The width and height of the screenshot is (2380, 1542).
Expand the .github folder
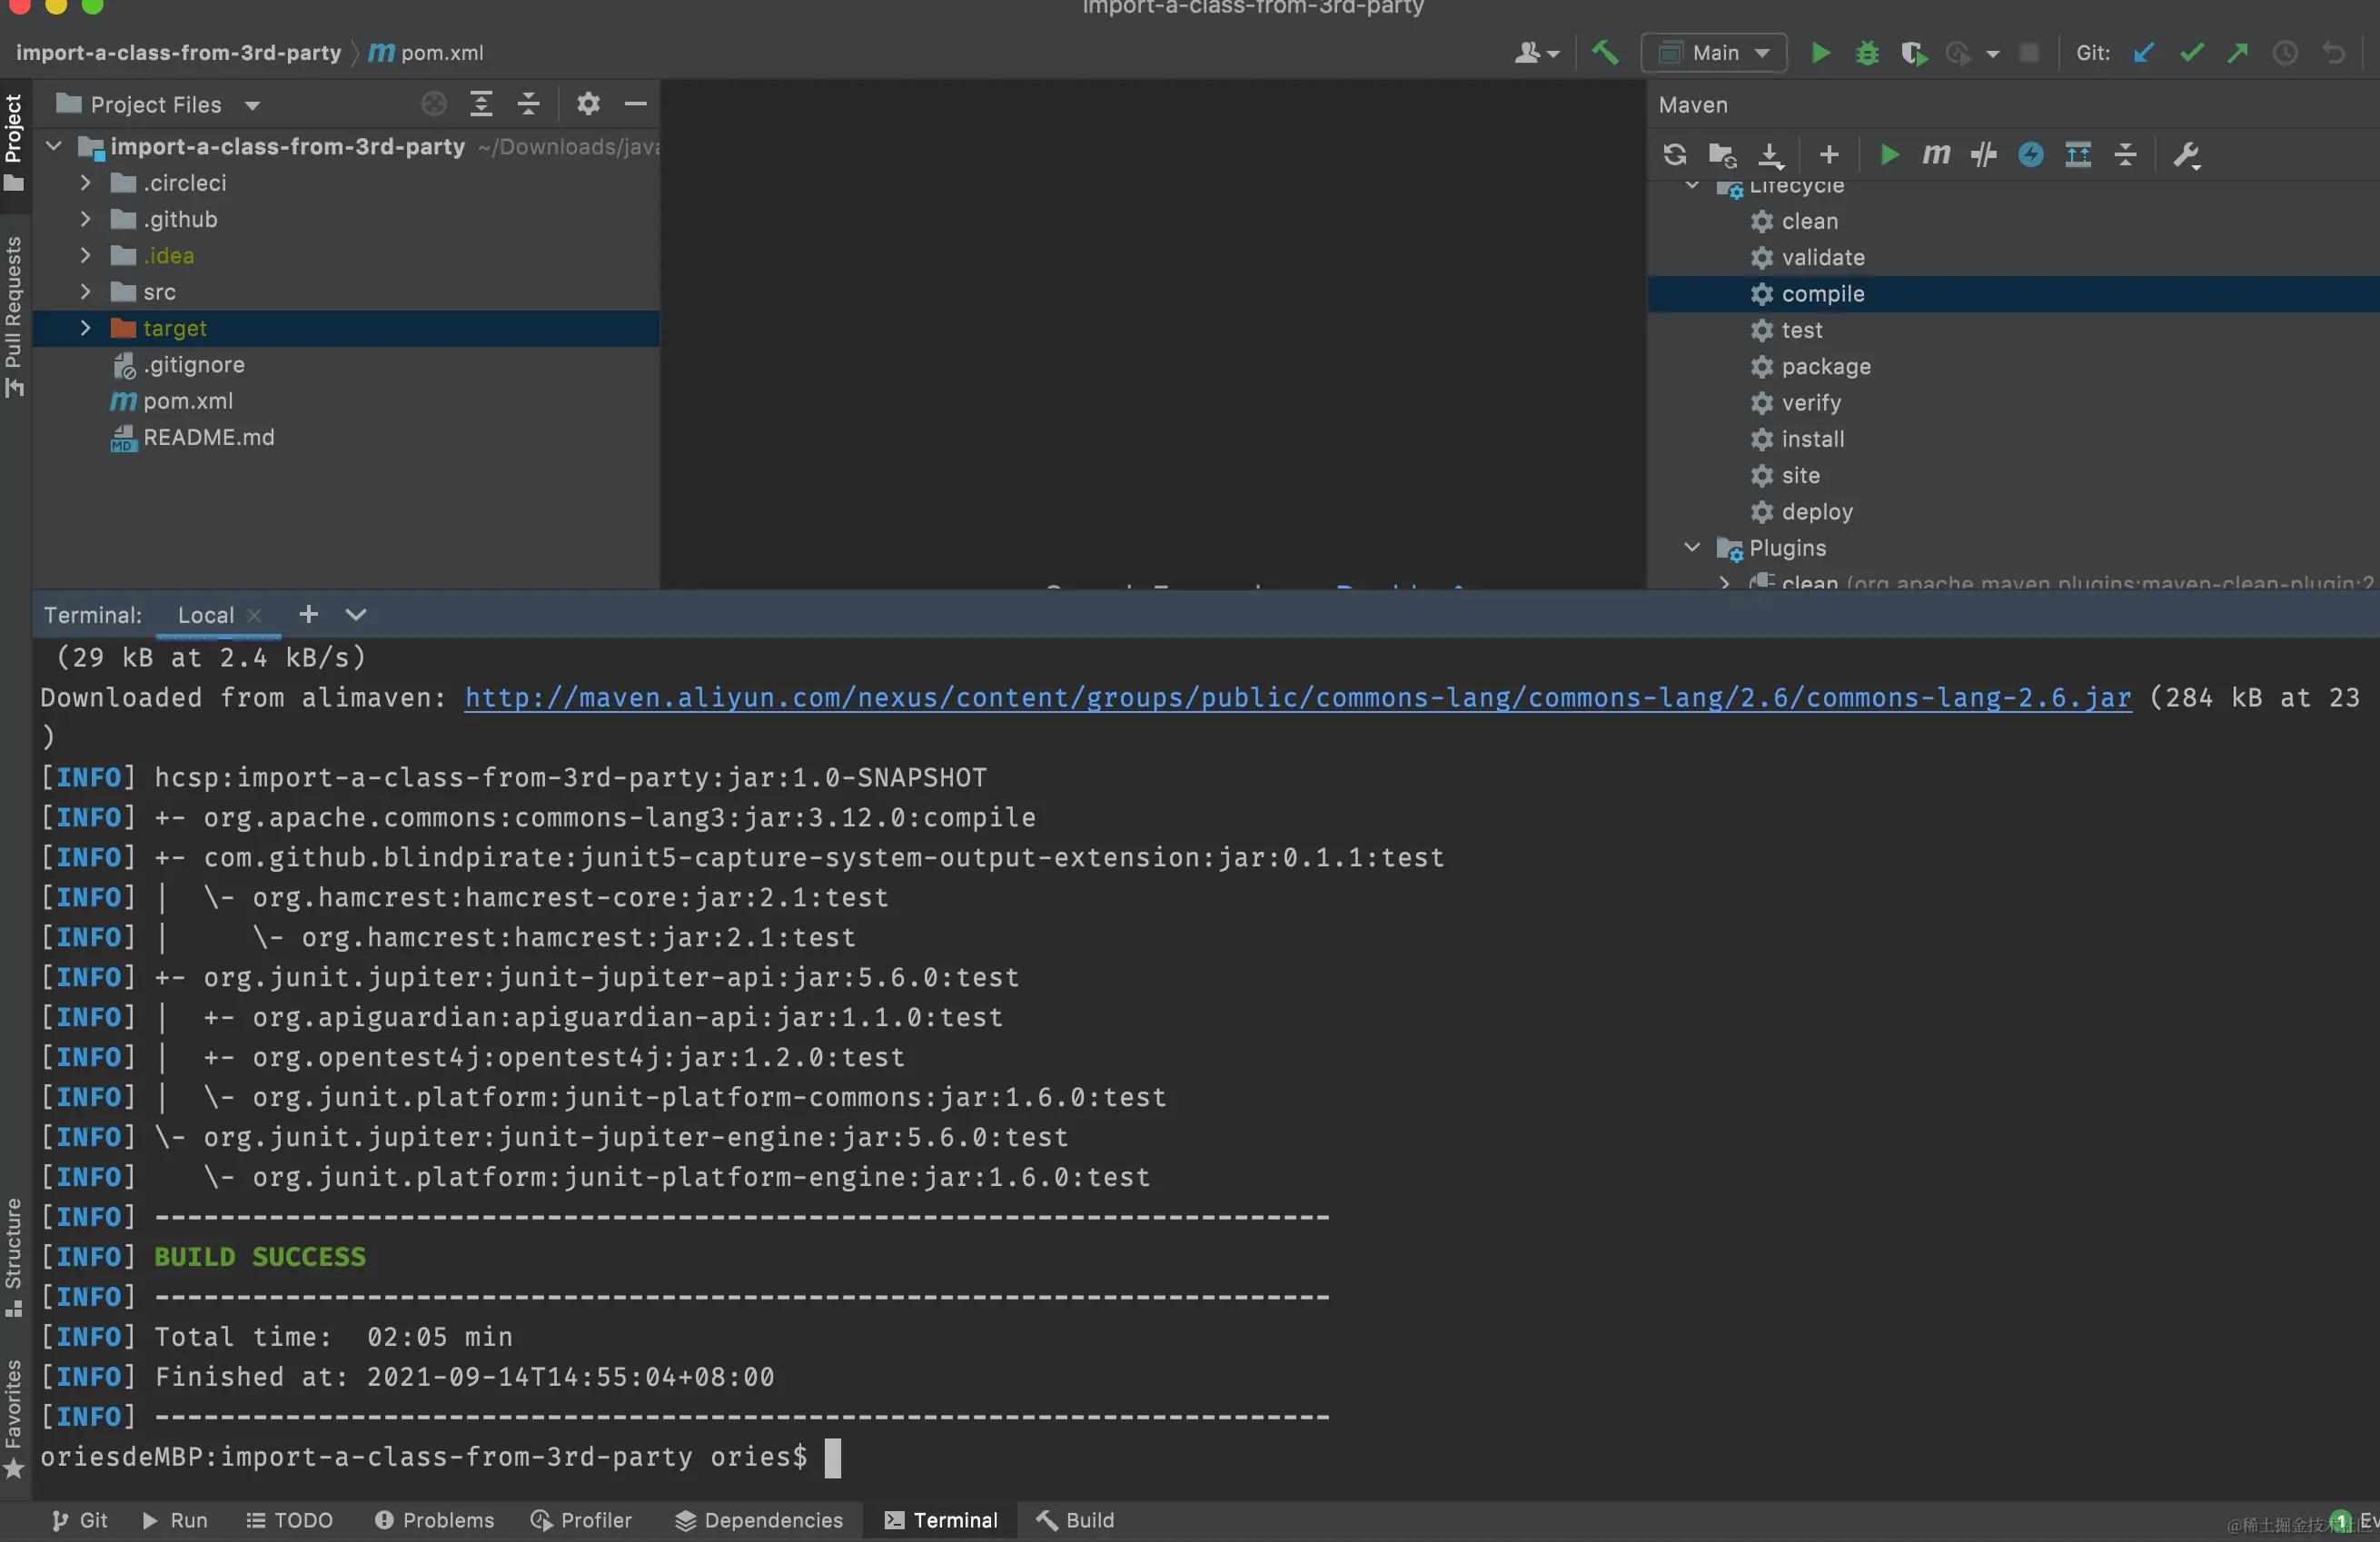85,219
